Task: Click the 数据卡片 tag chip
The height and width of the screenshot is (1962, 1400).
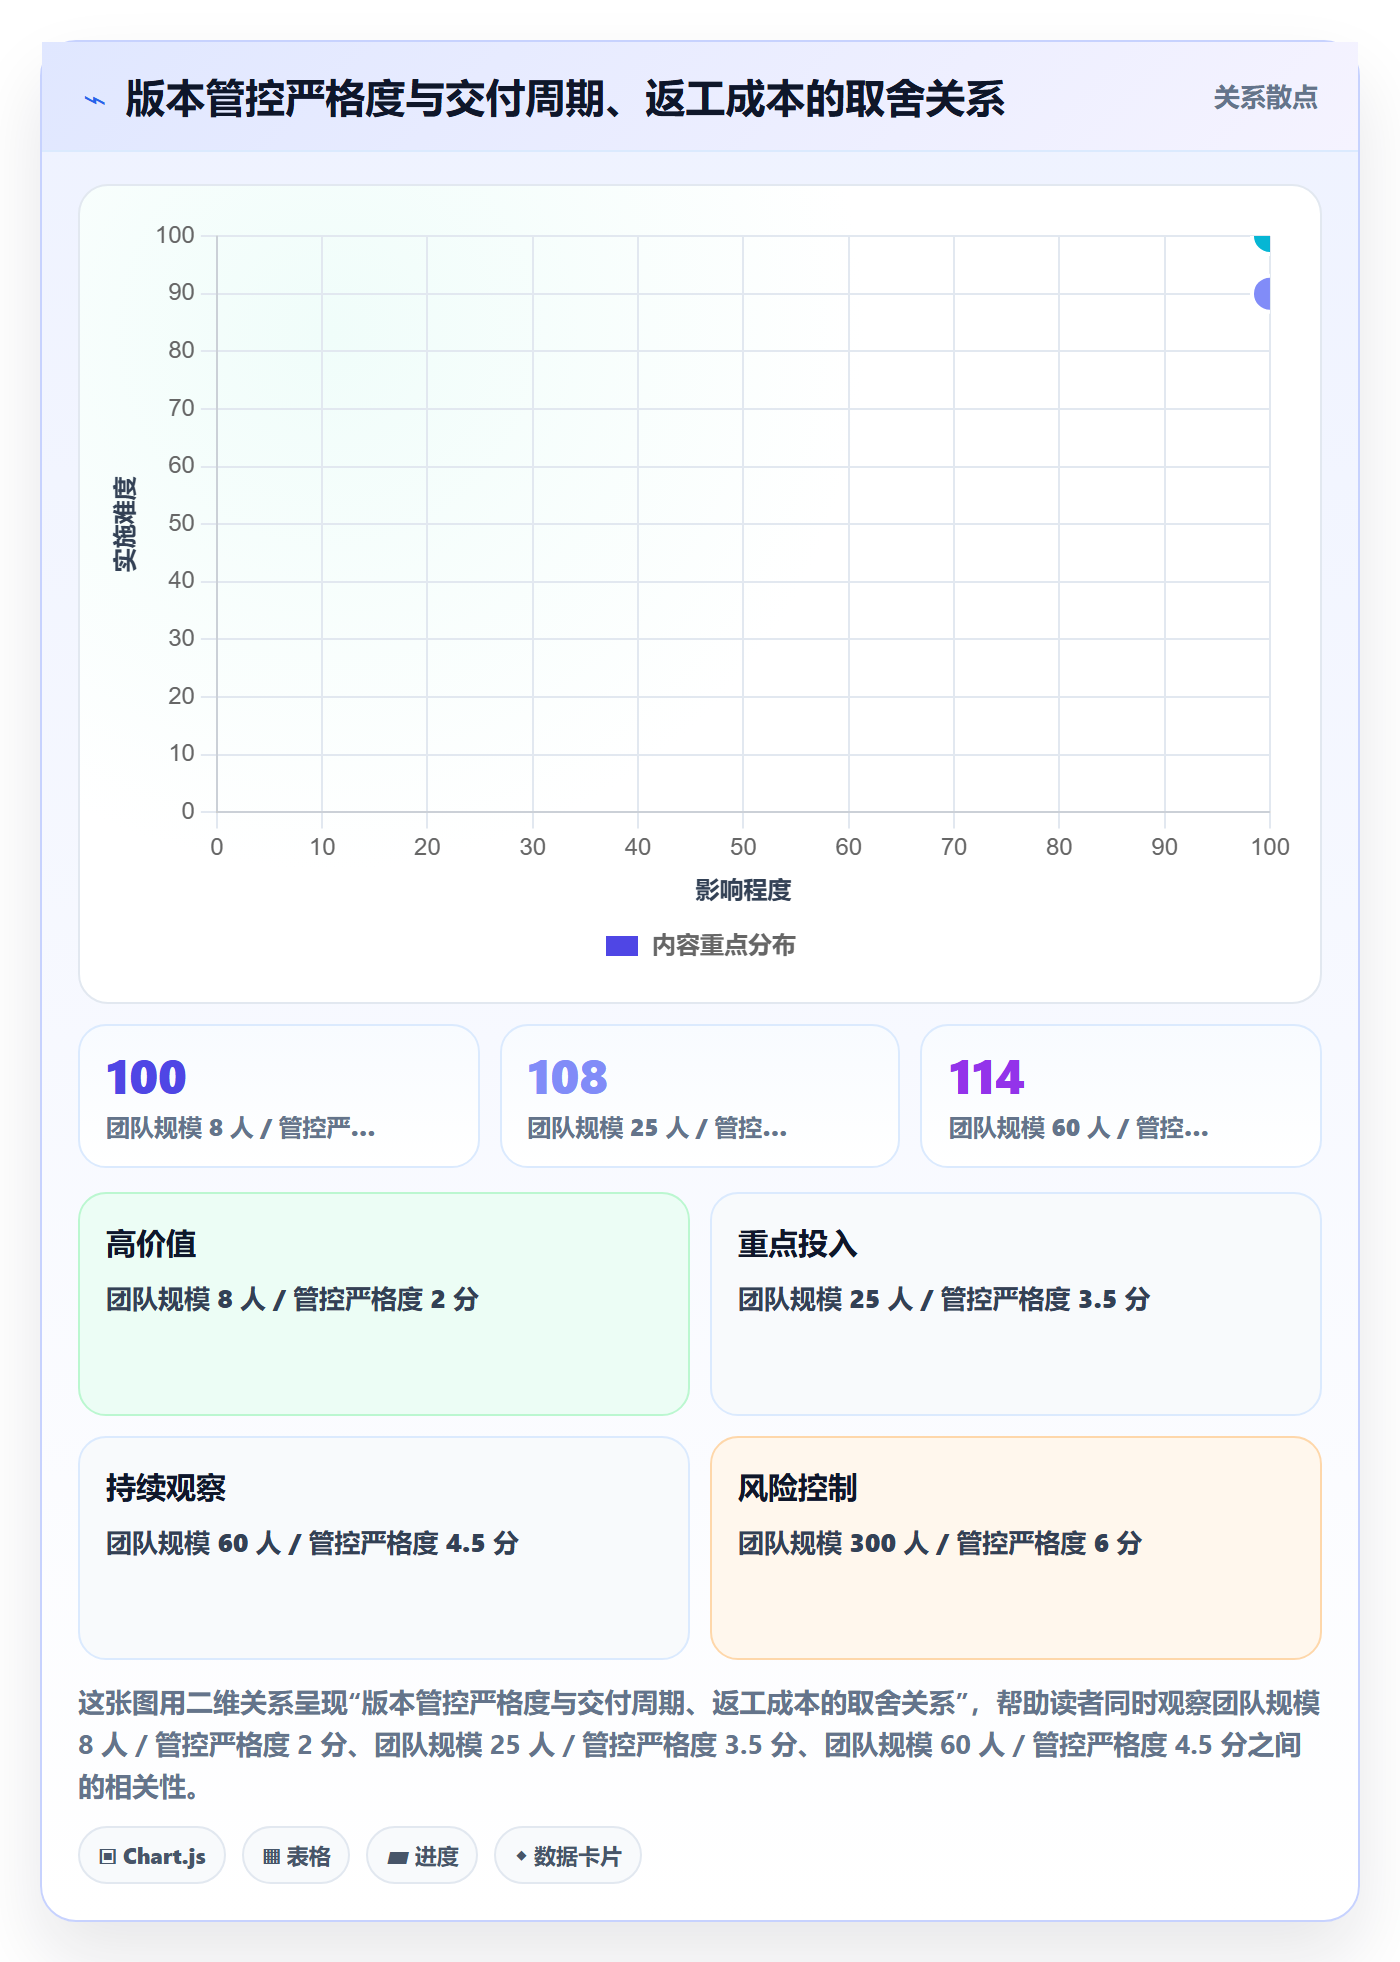Action: click(x=568, y=1856)
